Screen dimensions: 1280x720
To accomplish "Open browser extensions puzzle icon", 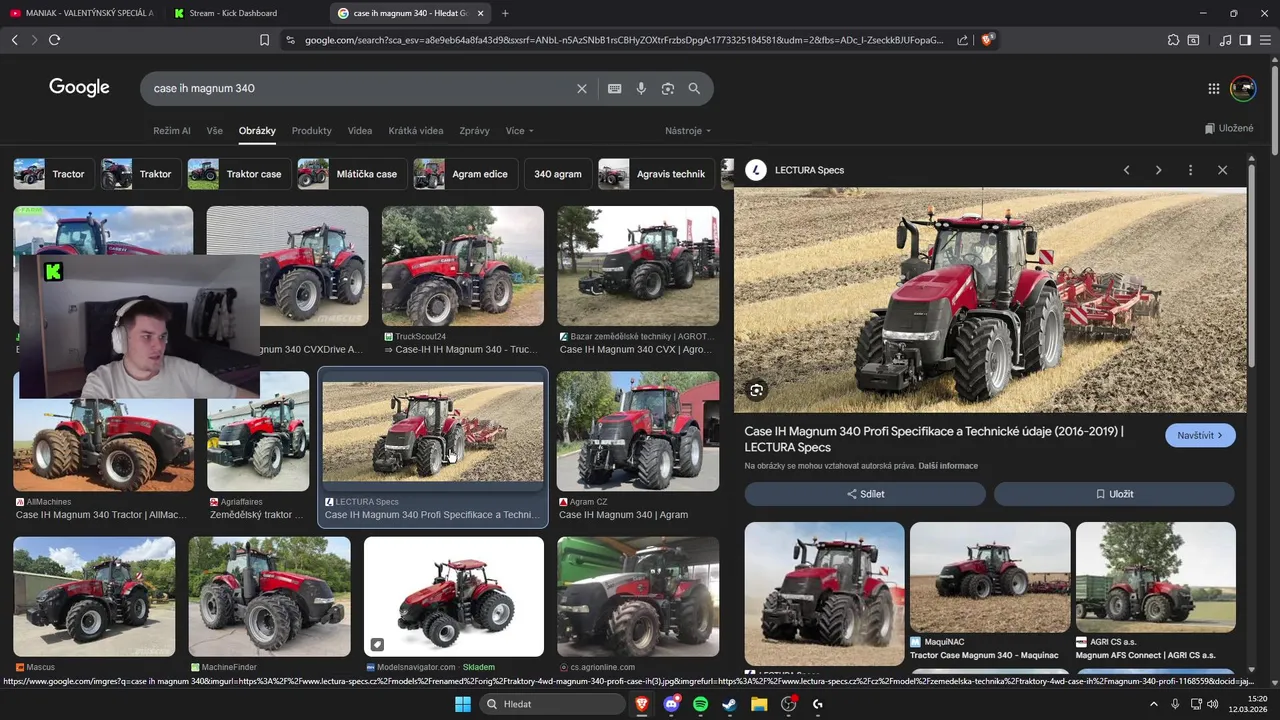I will [1173, 40].
